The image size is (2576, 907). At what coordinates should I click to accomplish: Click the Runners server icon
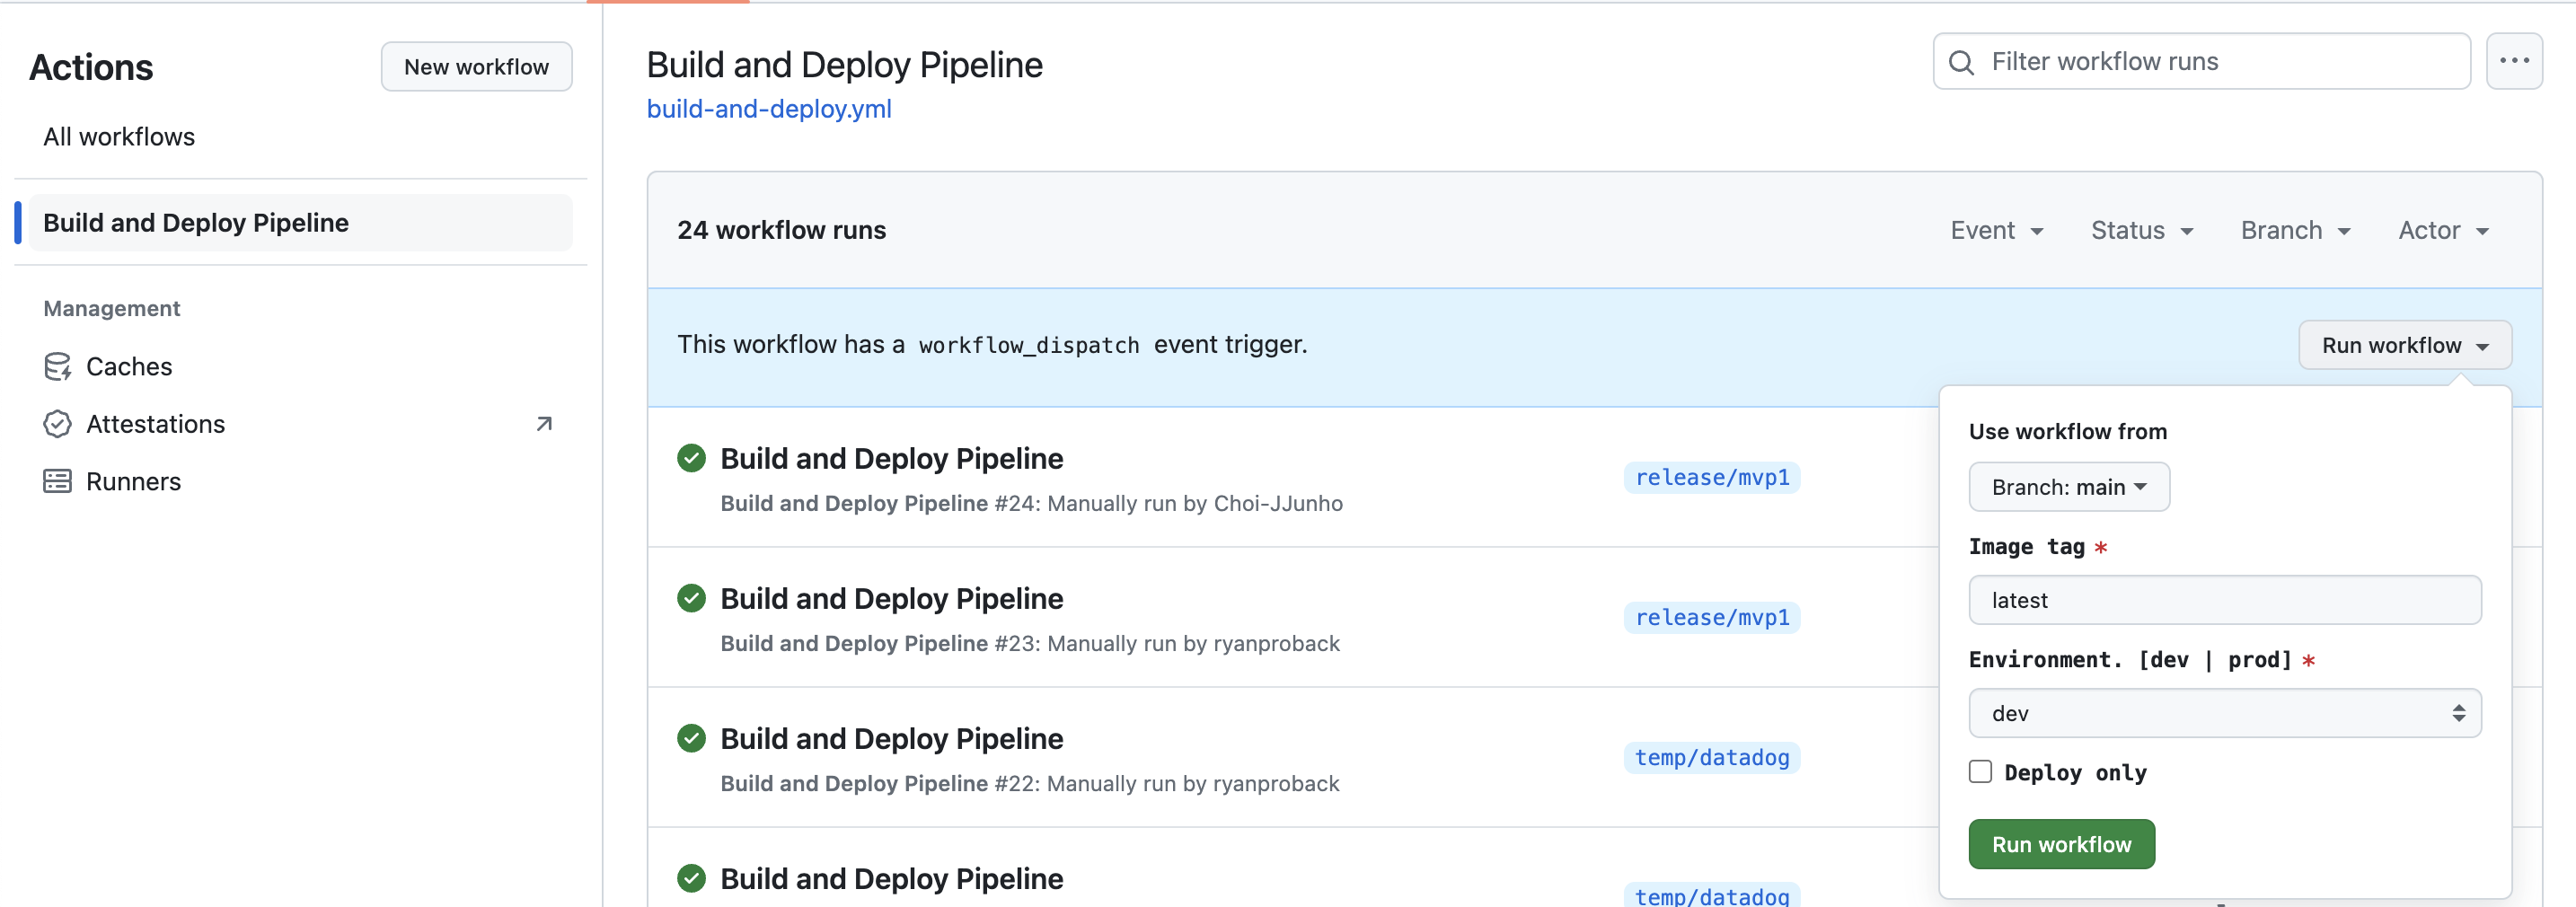(x=57, y=482)
